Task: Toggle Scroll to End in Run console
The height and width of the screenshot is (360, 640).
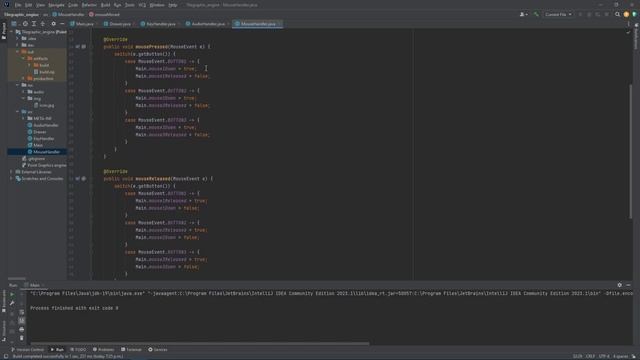Action: coord(22,321)
